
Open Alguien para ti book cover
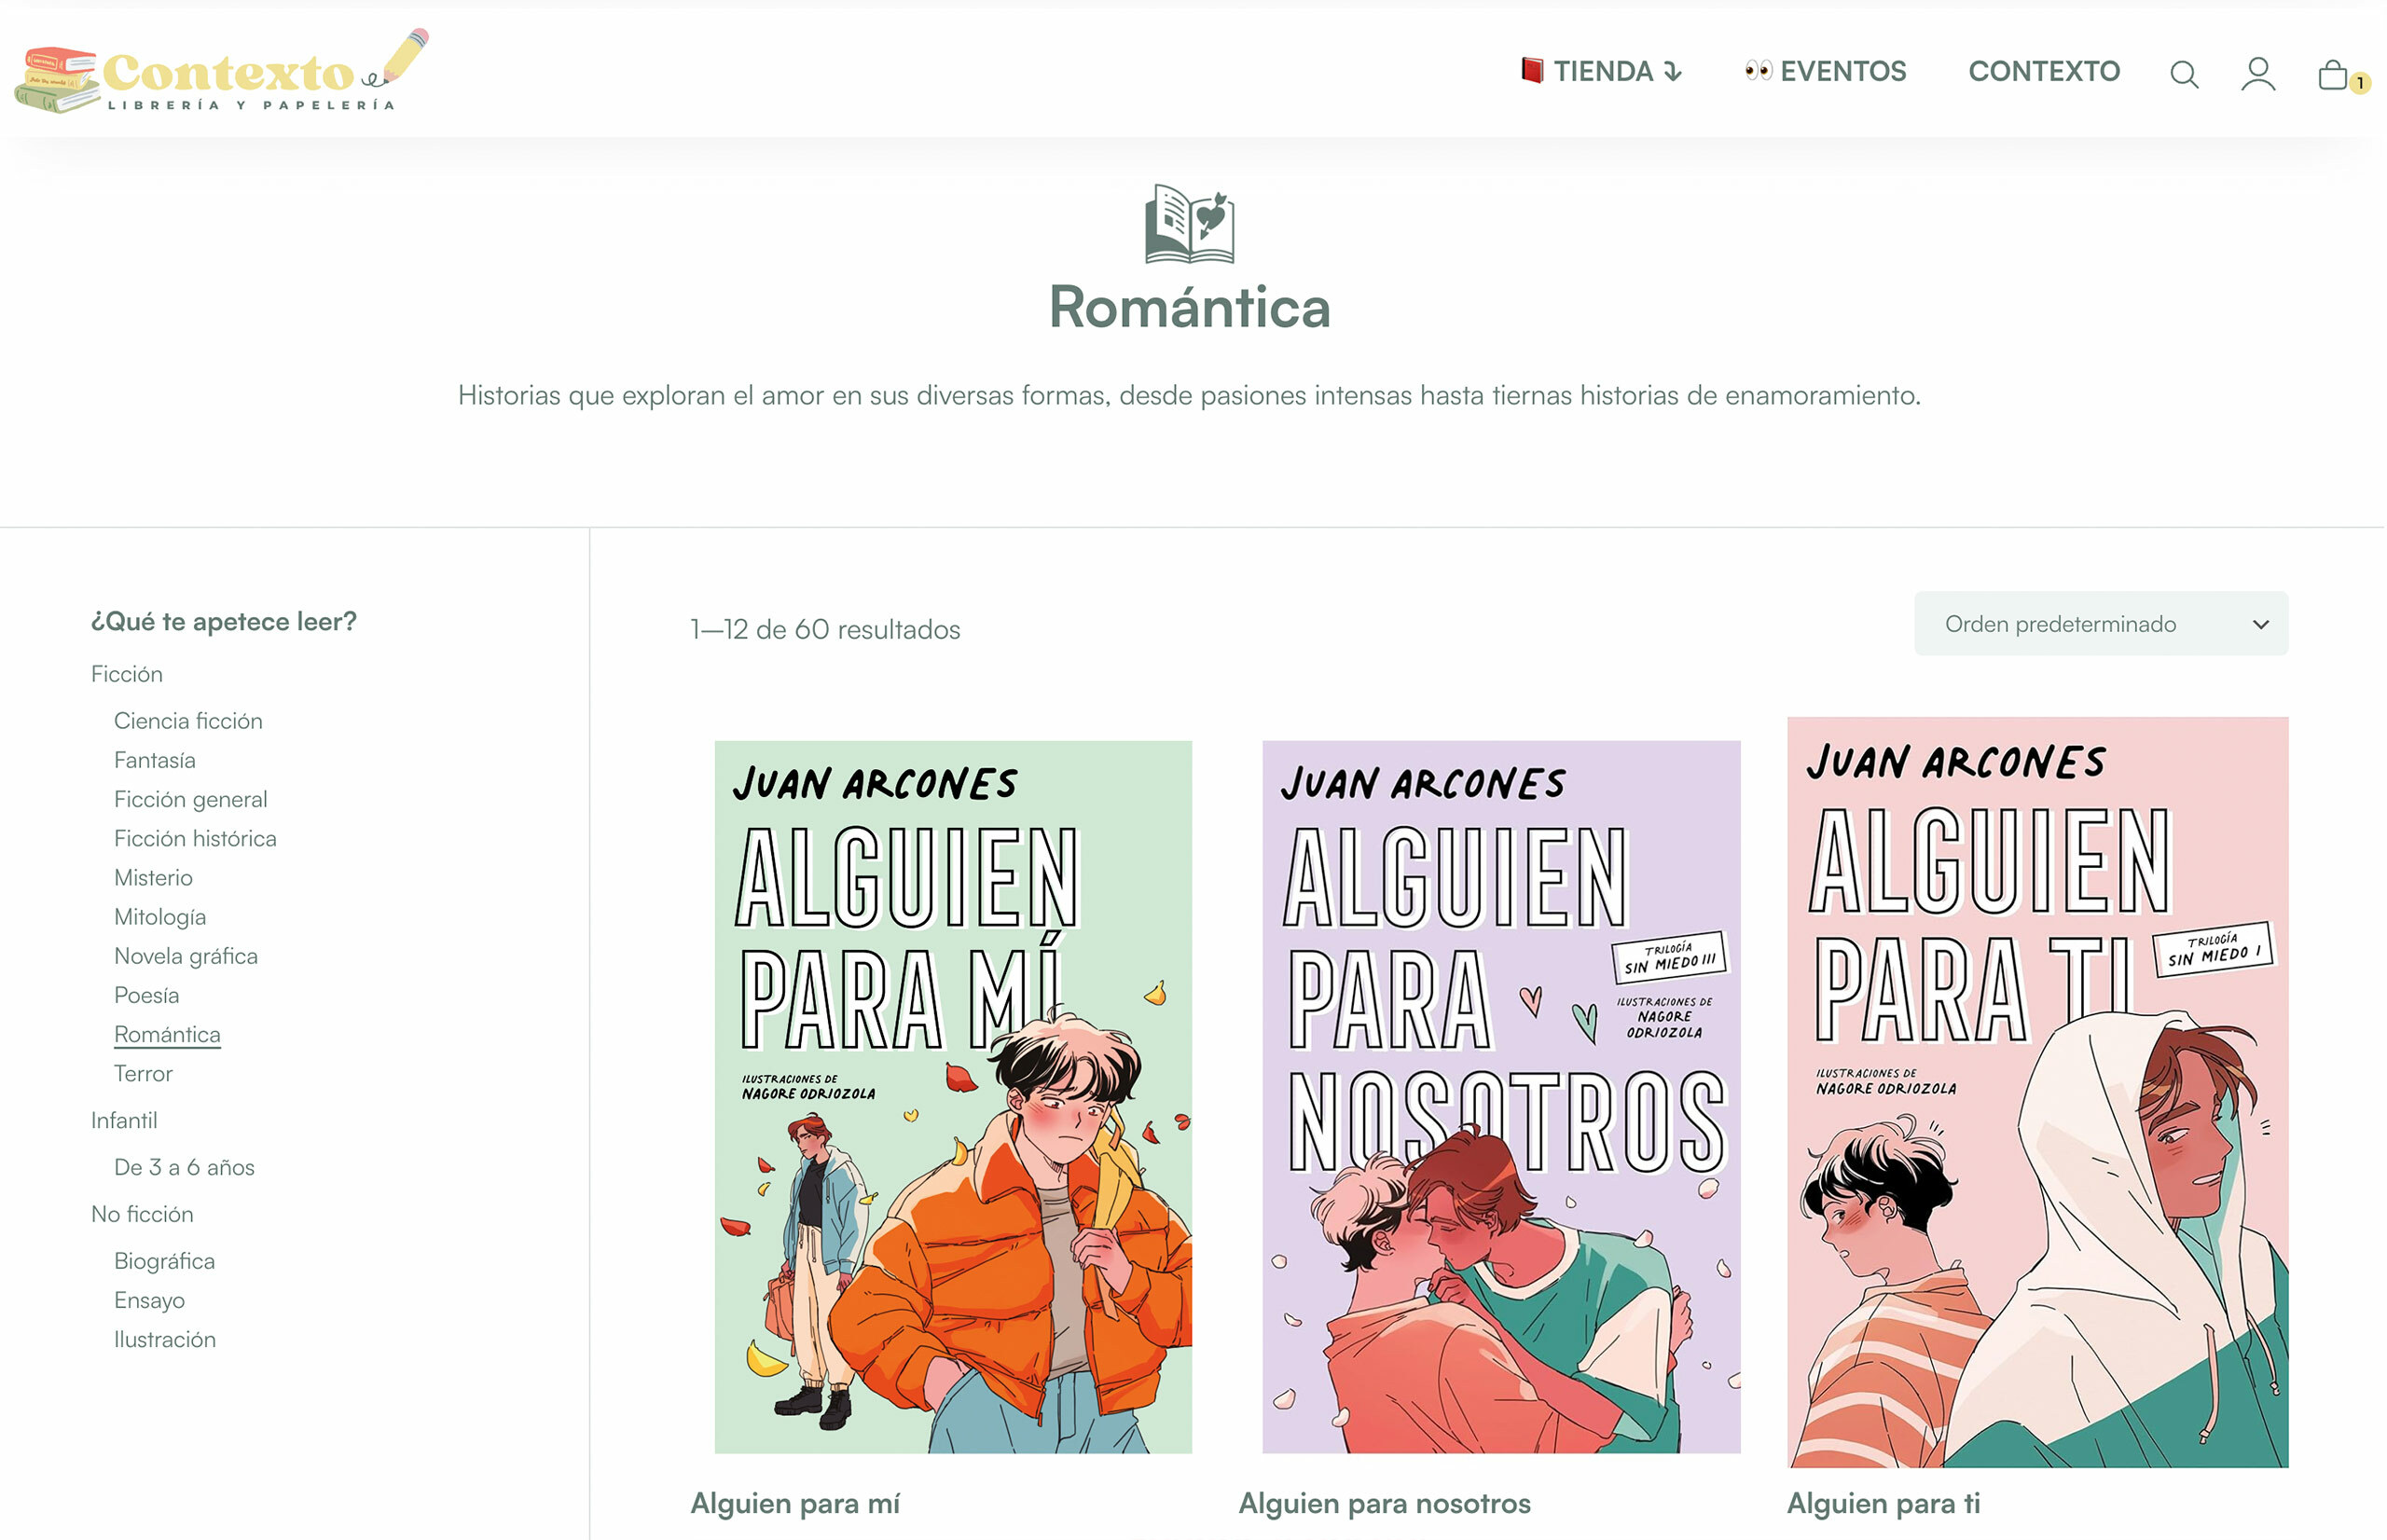pyautogui.click(x=2040, y=1093)
